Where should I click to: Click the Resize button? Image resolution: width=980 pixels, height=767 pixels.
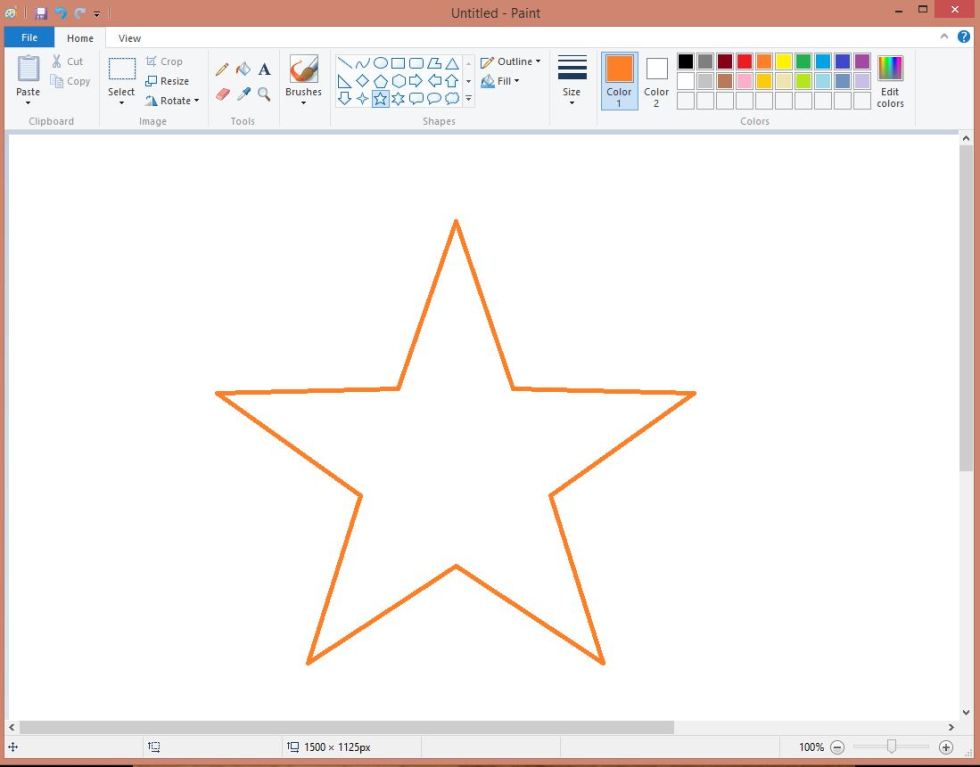(x=167, y=81)
